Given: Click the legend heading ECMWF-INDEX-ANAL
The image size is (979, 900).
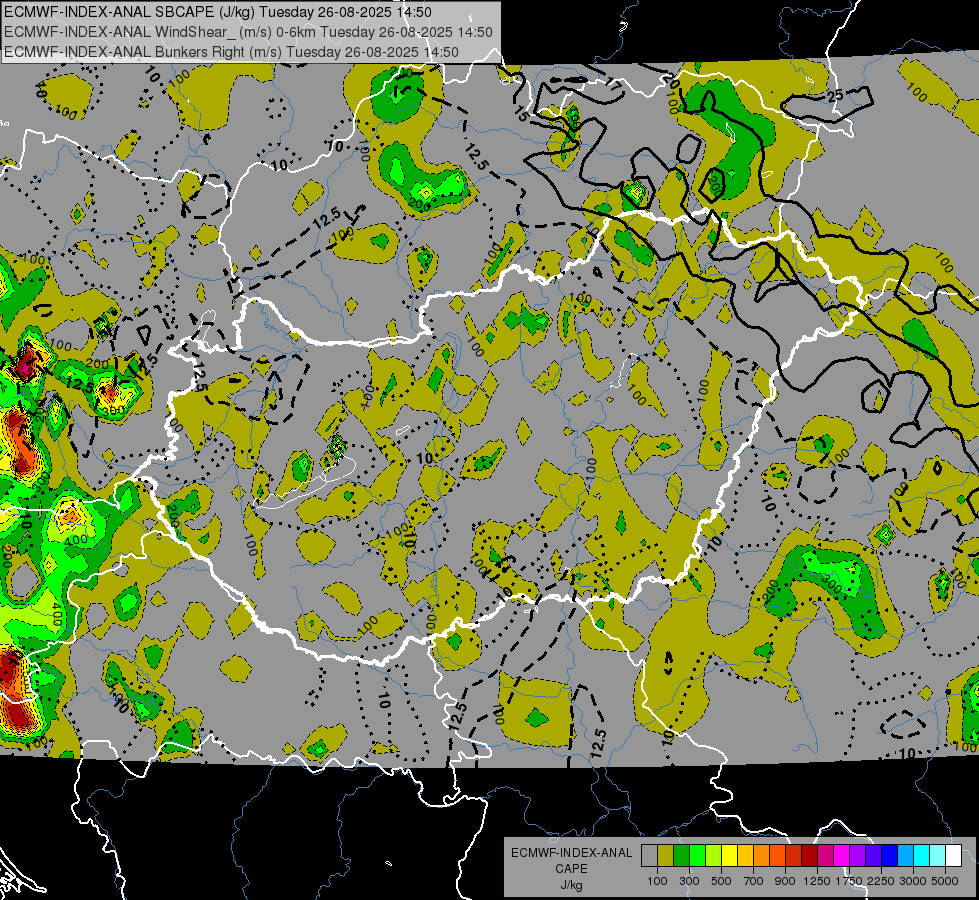Looking at the screenshot, I should pos(571,853).
